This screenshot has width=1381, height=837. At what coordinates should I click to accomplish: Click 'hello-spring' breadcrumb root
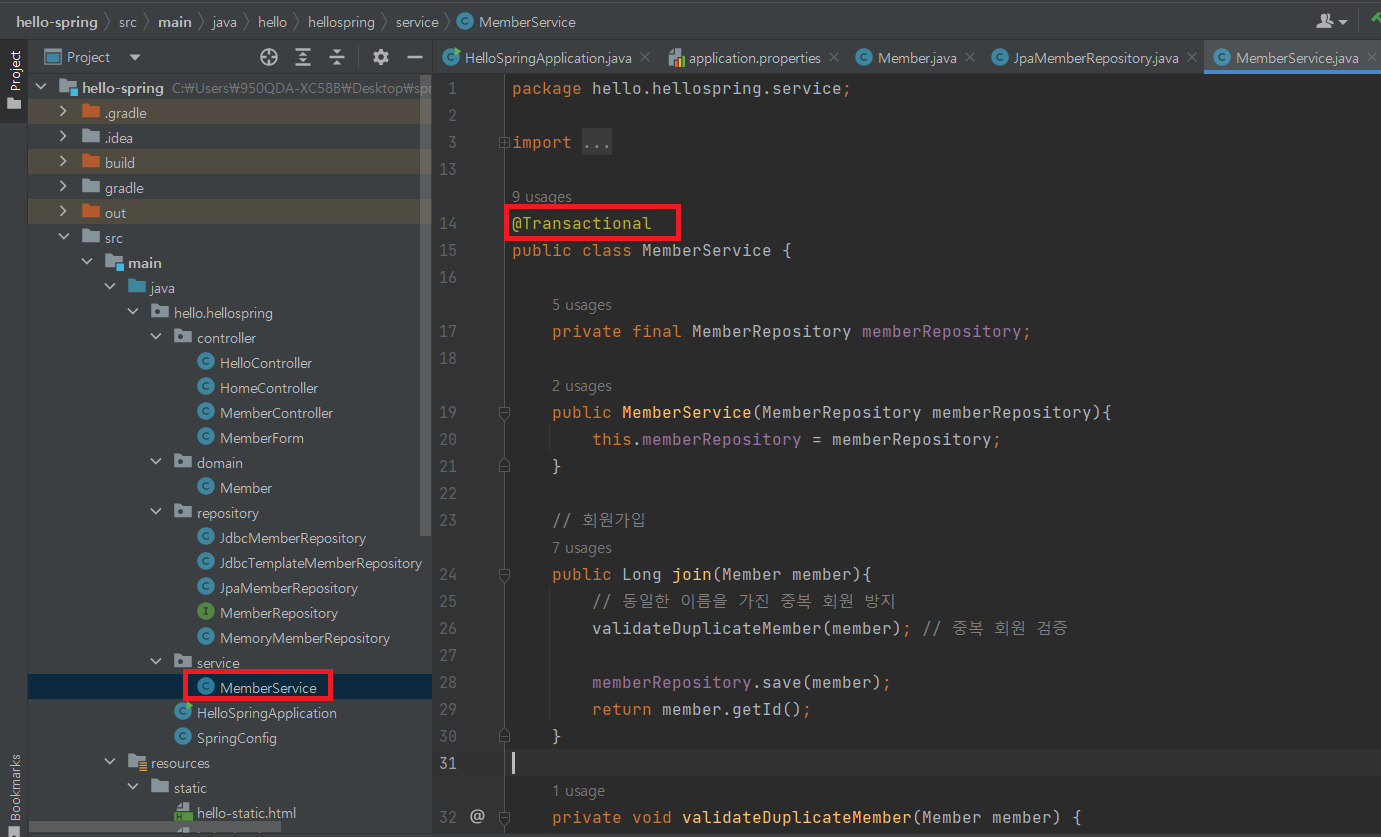[x=57, y=21]
